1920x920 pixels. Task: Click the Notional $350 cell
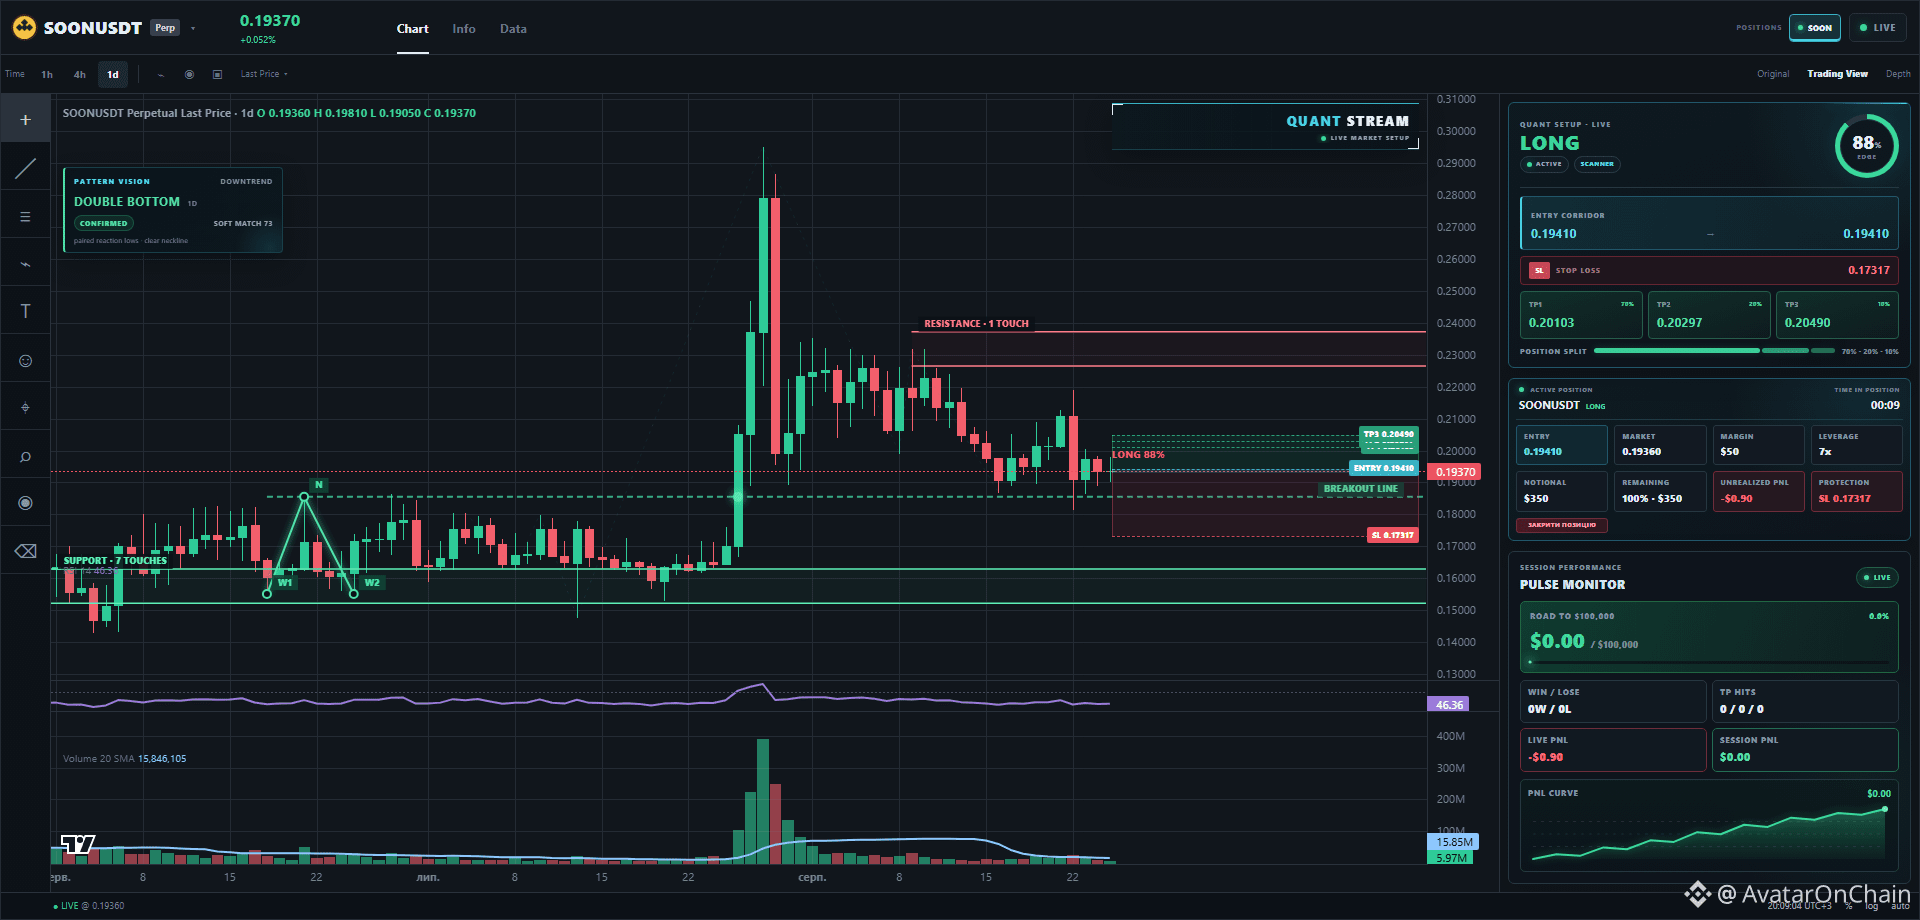tap(1562, 491)
